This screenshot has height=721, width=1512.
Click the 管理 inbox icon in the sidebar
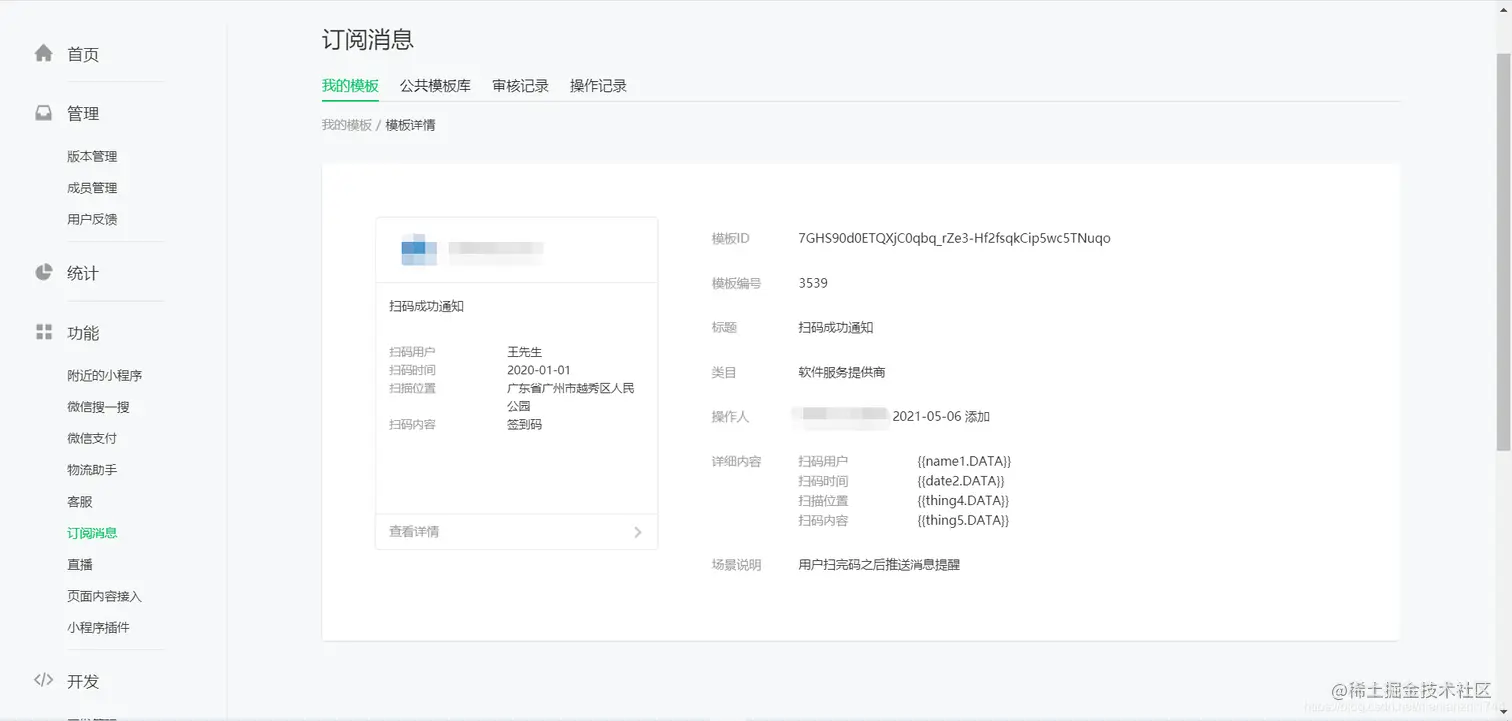(x=44, y=113)
